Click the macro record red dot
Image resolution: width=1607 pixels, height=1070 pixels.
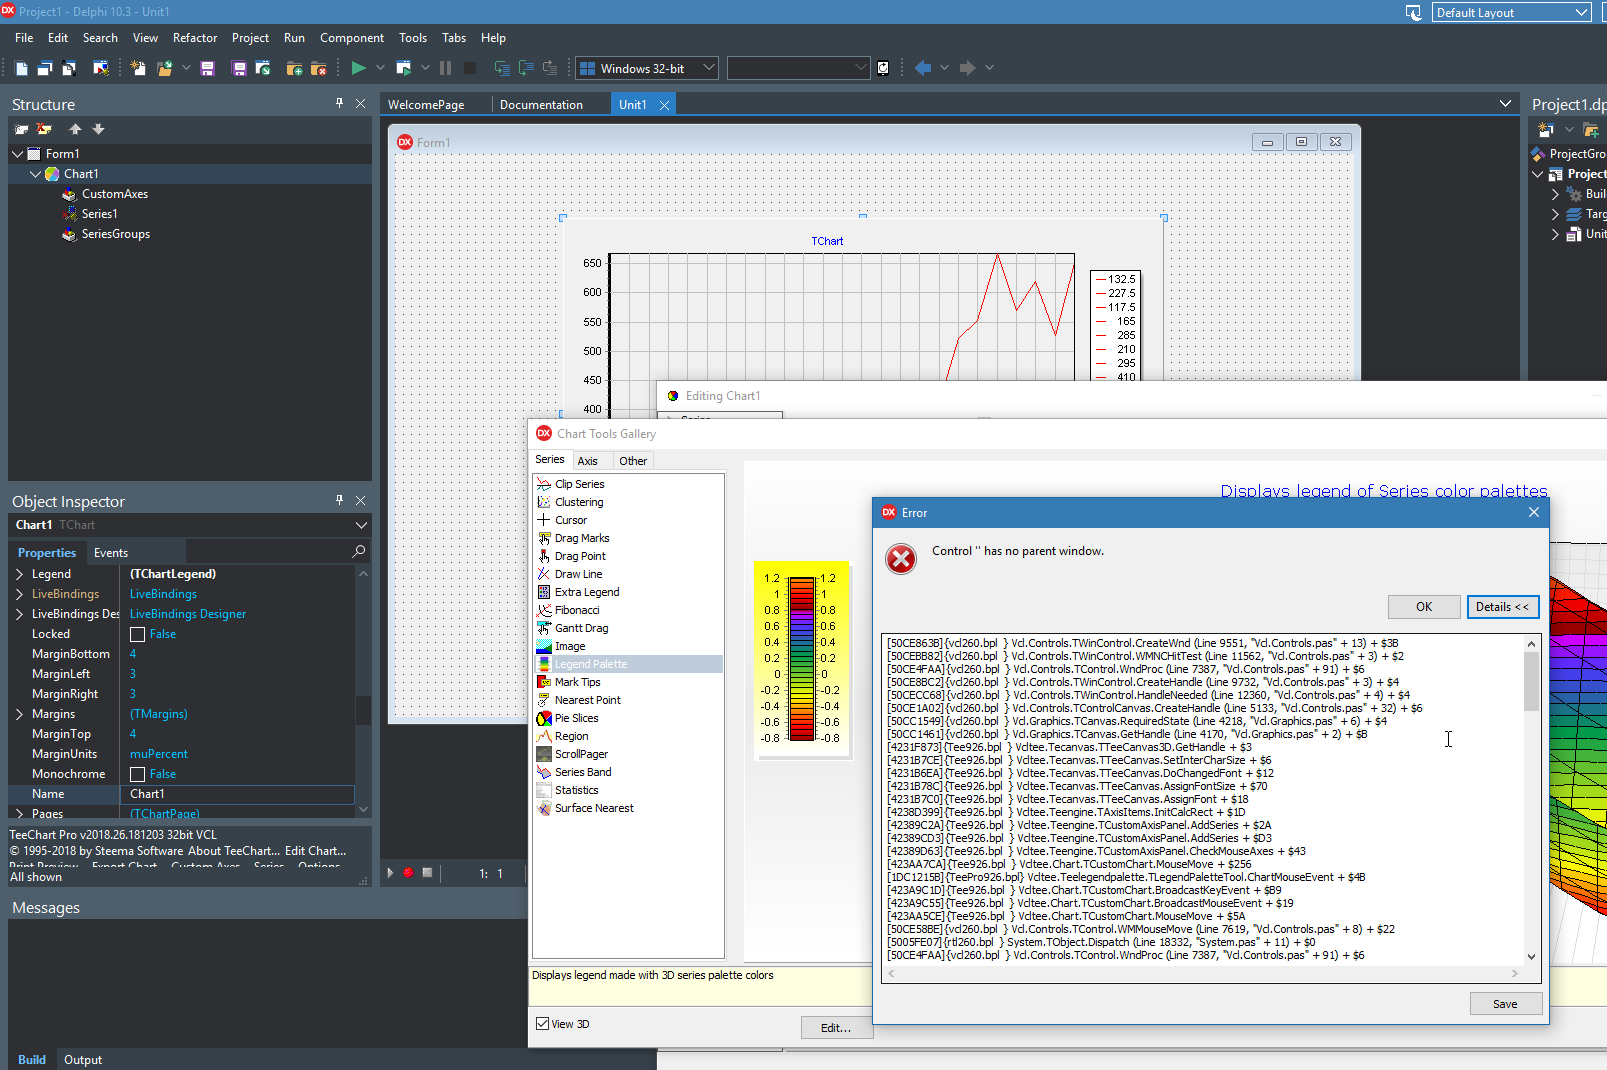click(408, 873)
